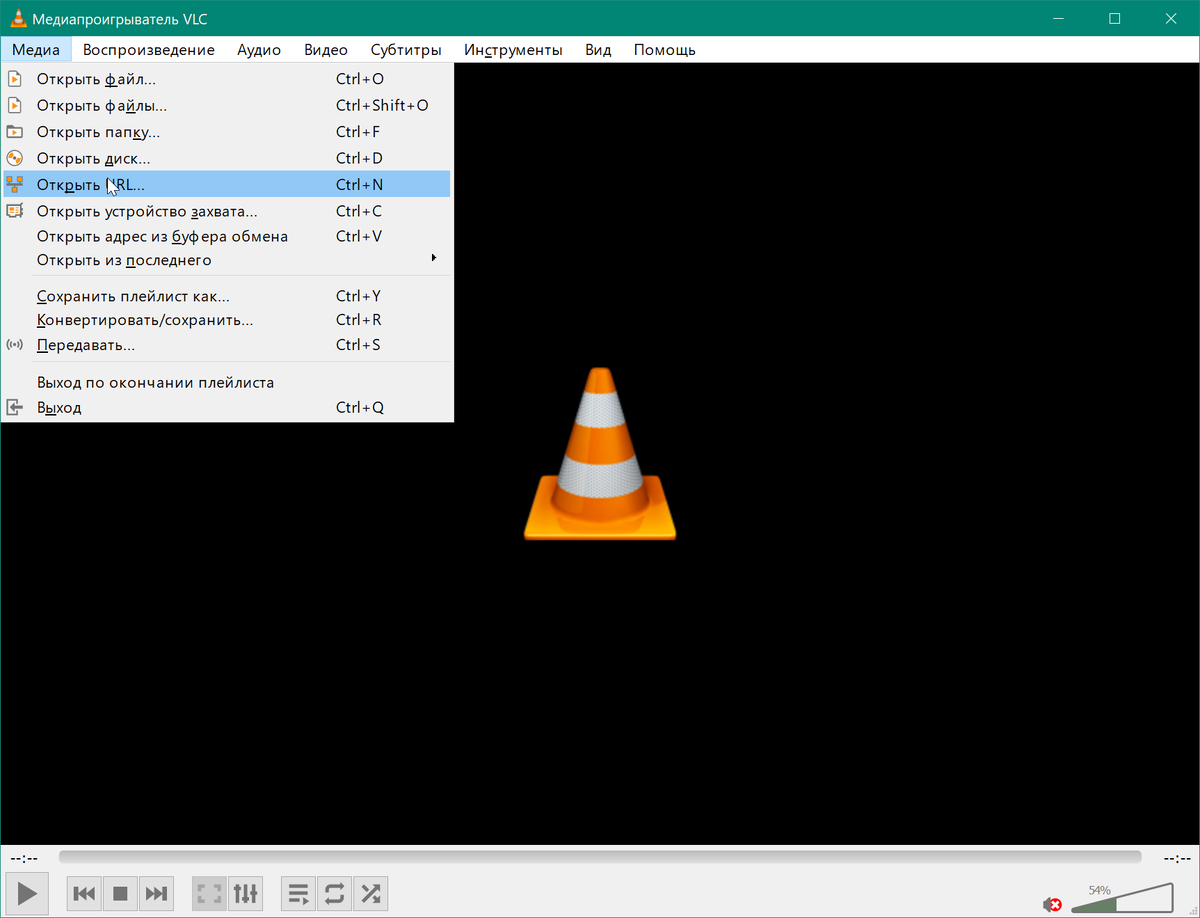This screenshot has width=1200, height=918.
Task: Choose Передавать... stream option
Action: tap(226, 345)
